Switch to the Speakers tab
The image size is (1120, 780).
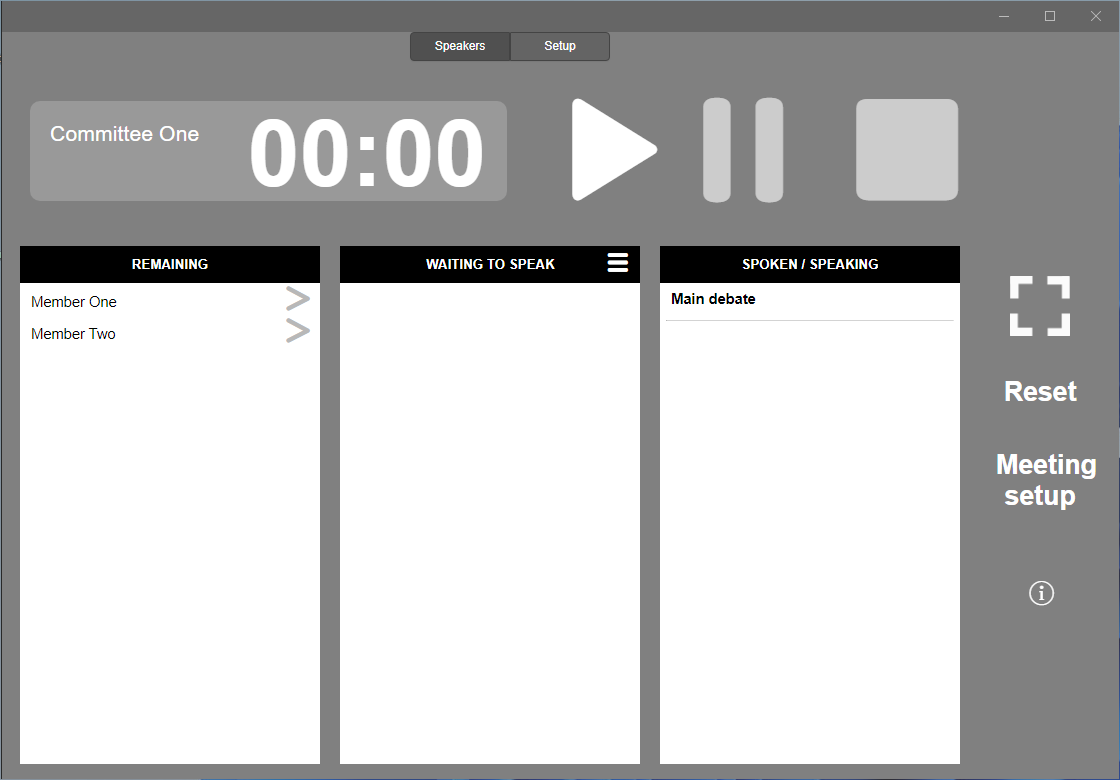click(x=460, y=46)
